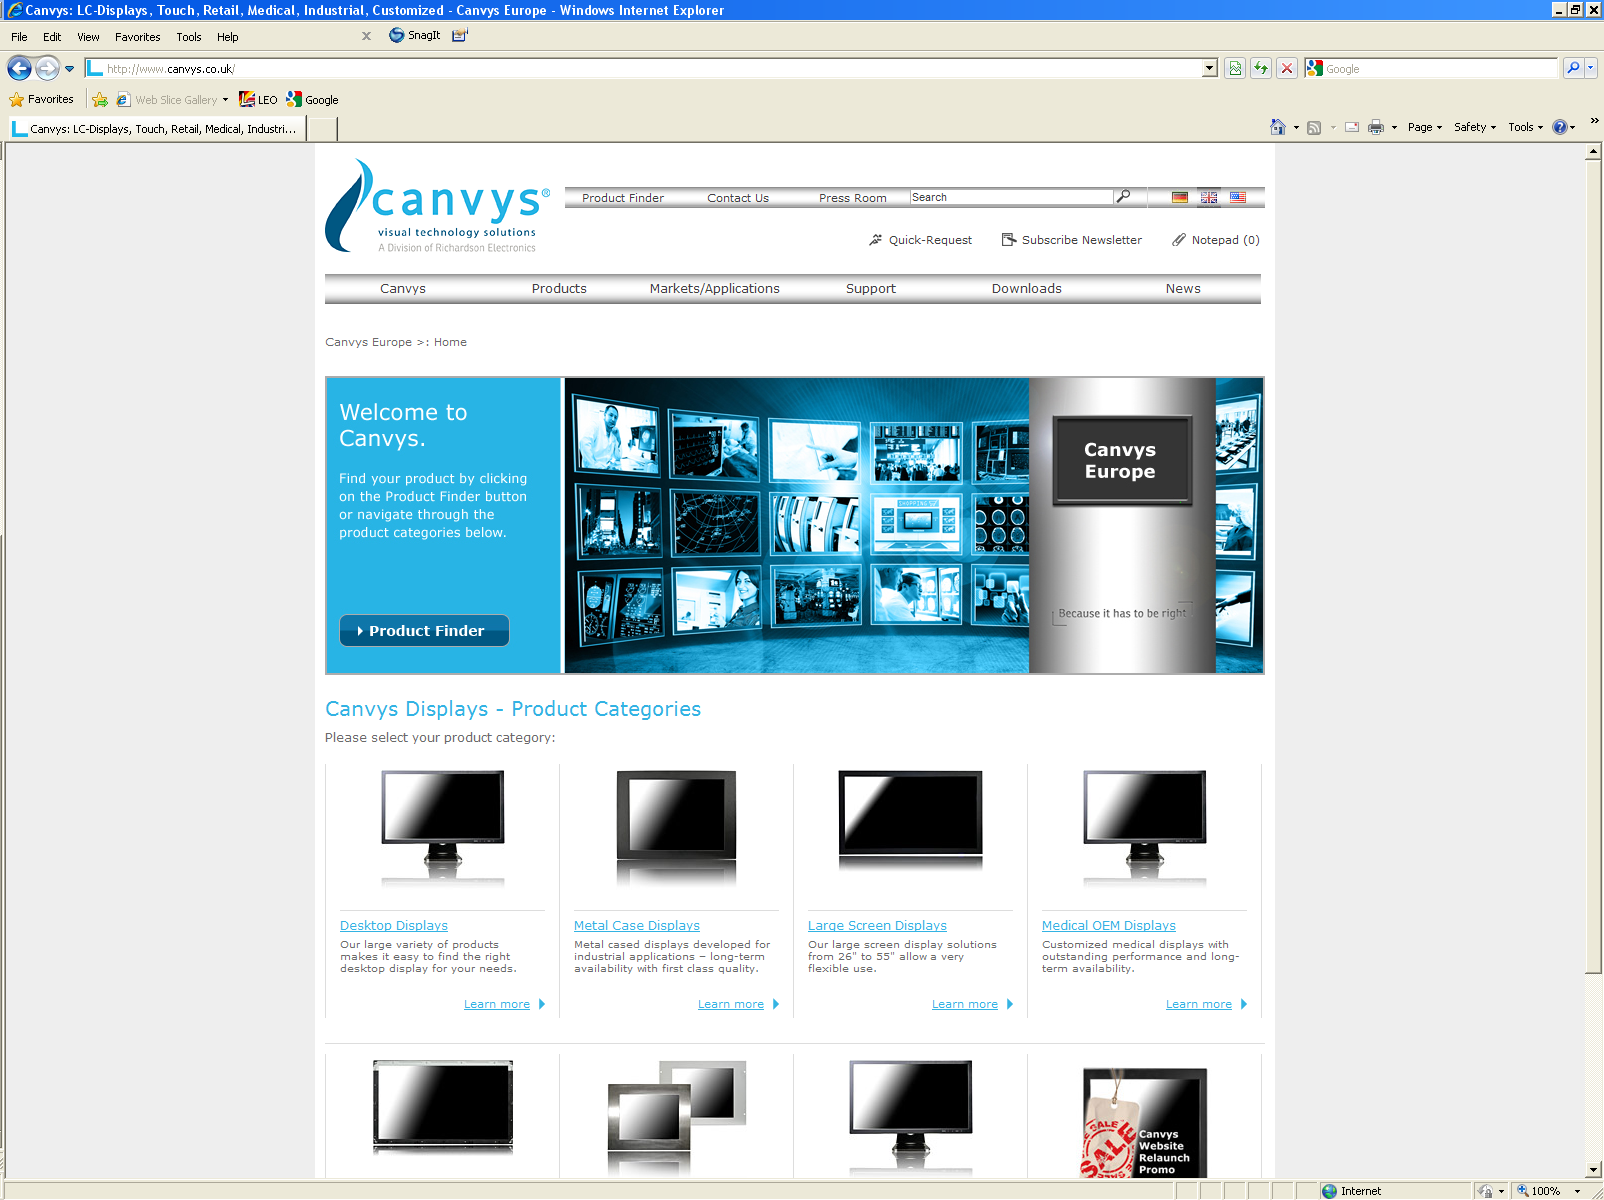This screenshot has height=1200, width=1604.
Task: Click Product Finder in top site bar
Action: (x=622, y=198)
